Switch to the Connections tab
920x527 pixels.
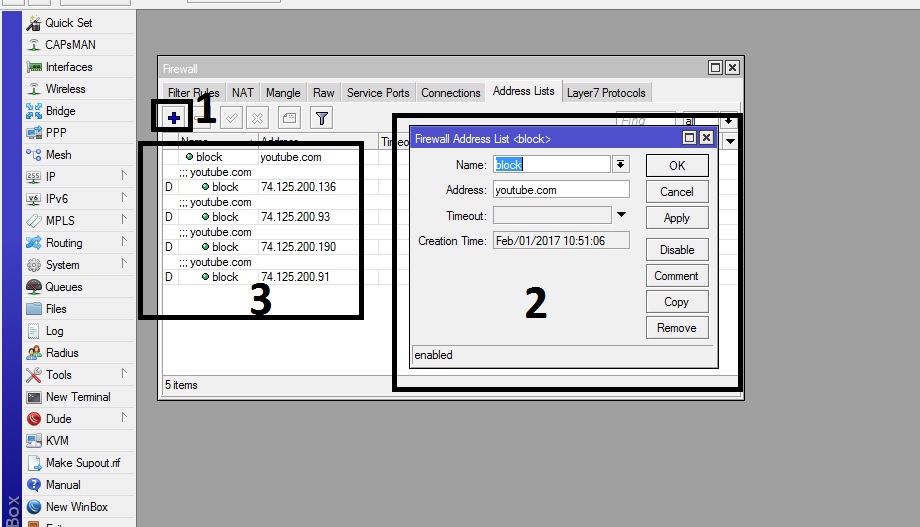451,93
